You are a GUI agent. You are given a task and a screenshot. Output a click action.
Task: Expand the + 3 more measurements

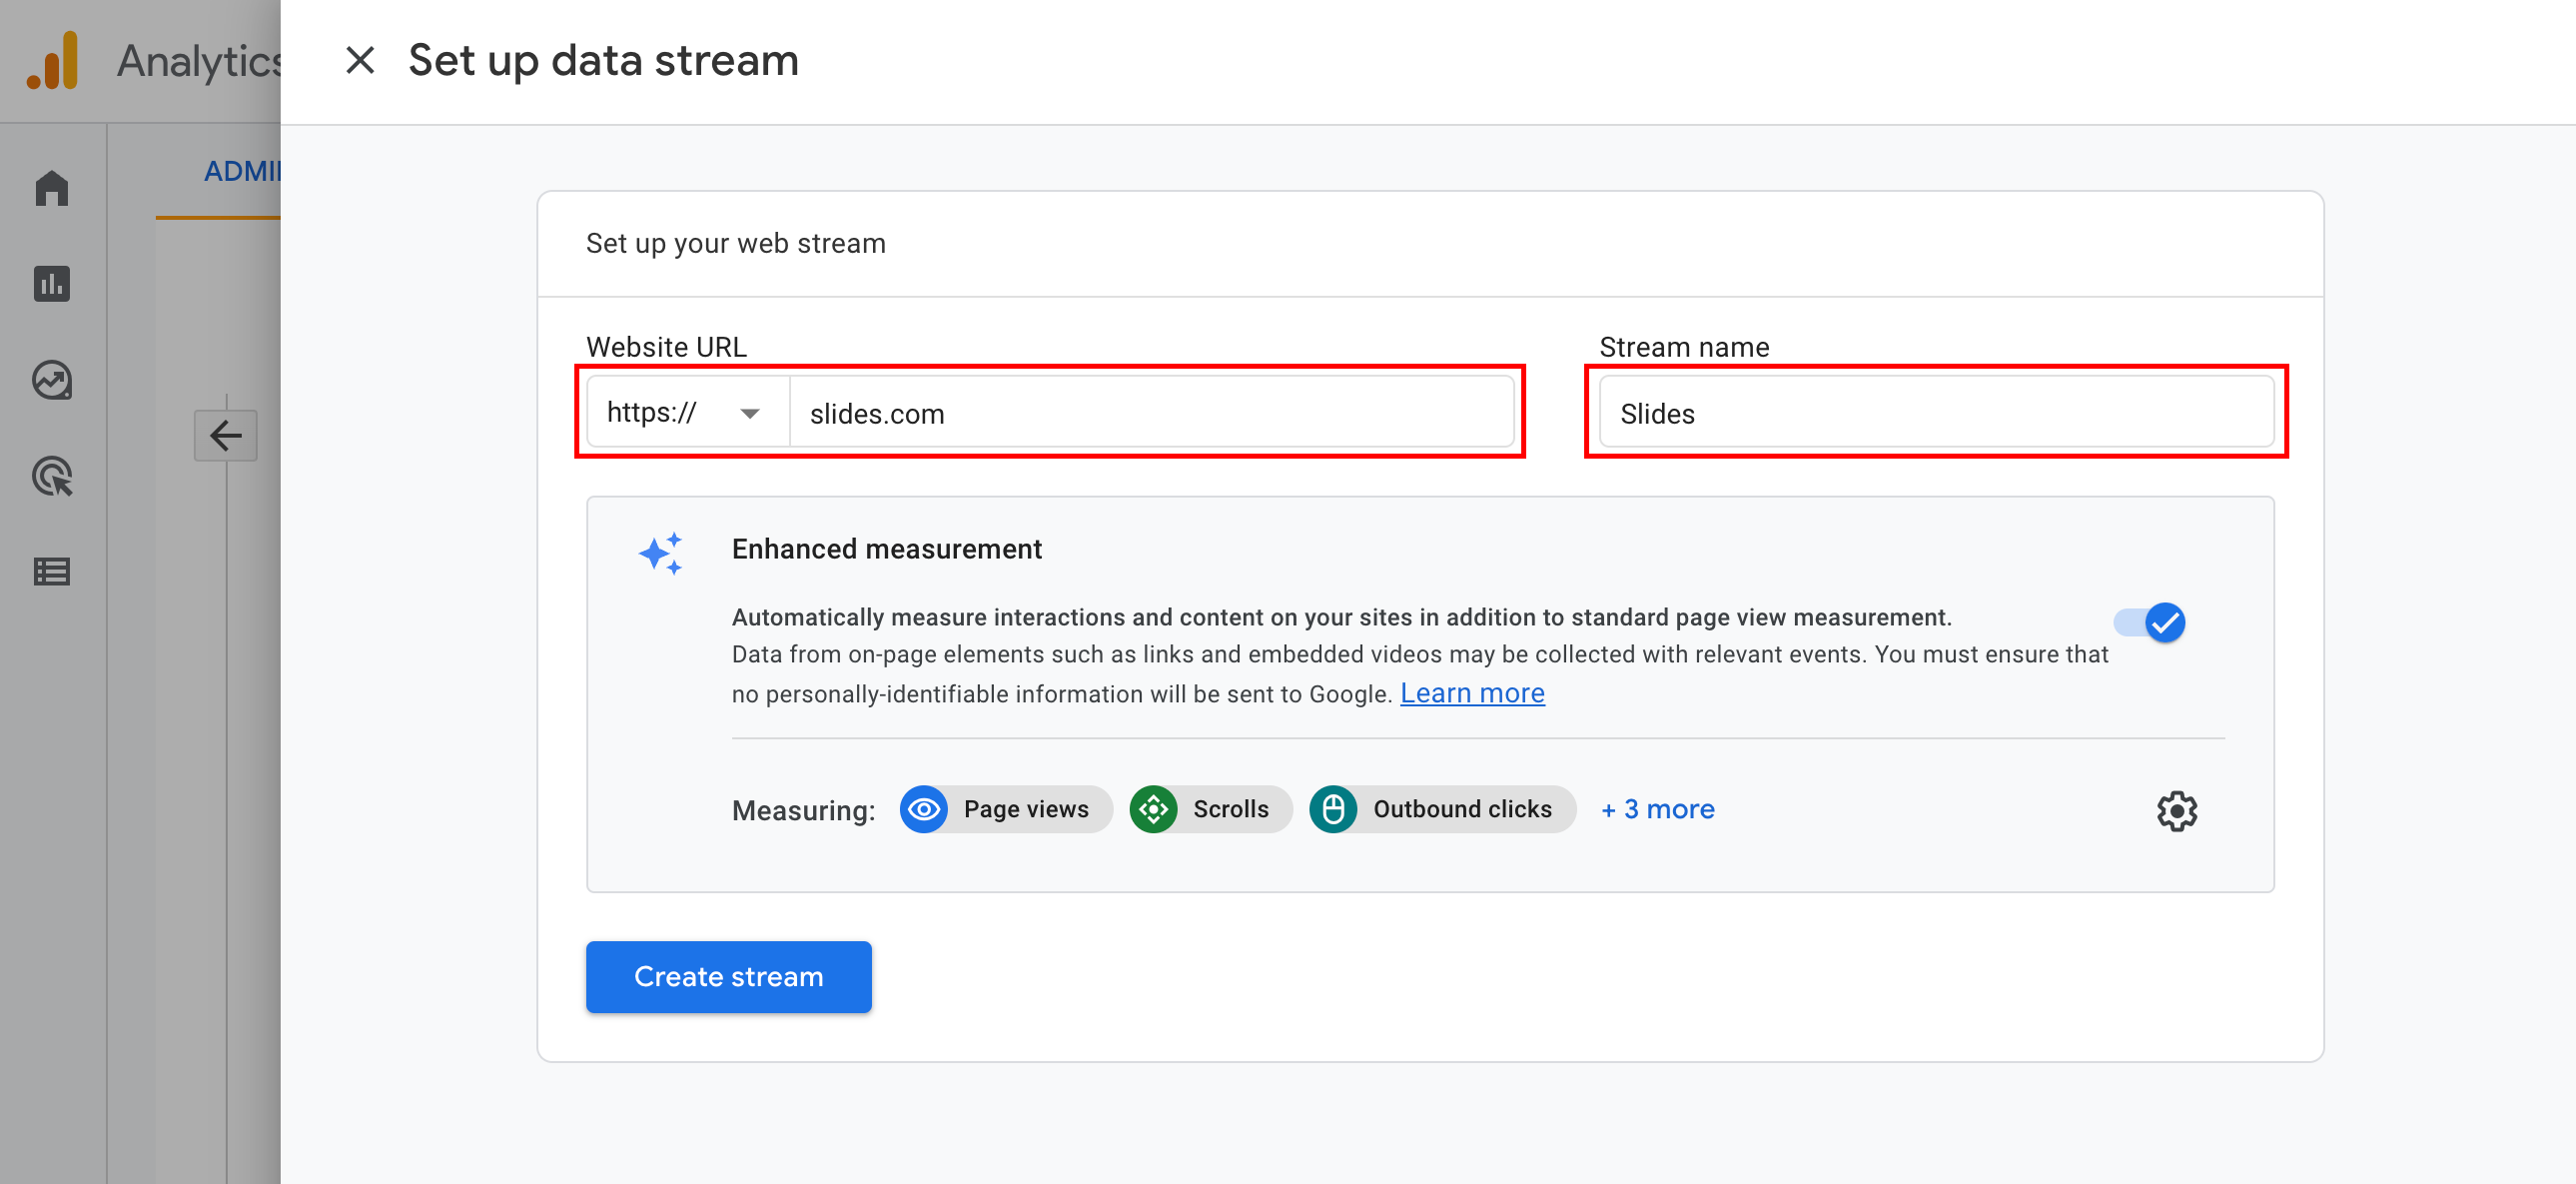(1657, 809)
